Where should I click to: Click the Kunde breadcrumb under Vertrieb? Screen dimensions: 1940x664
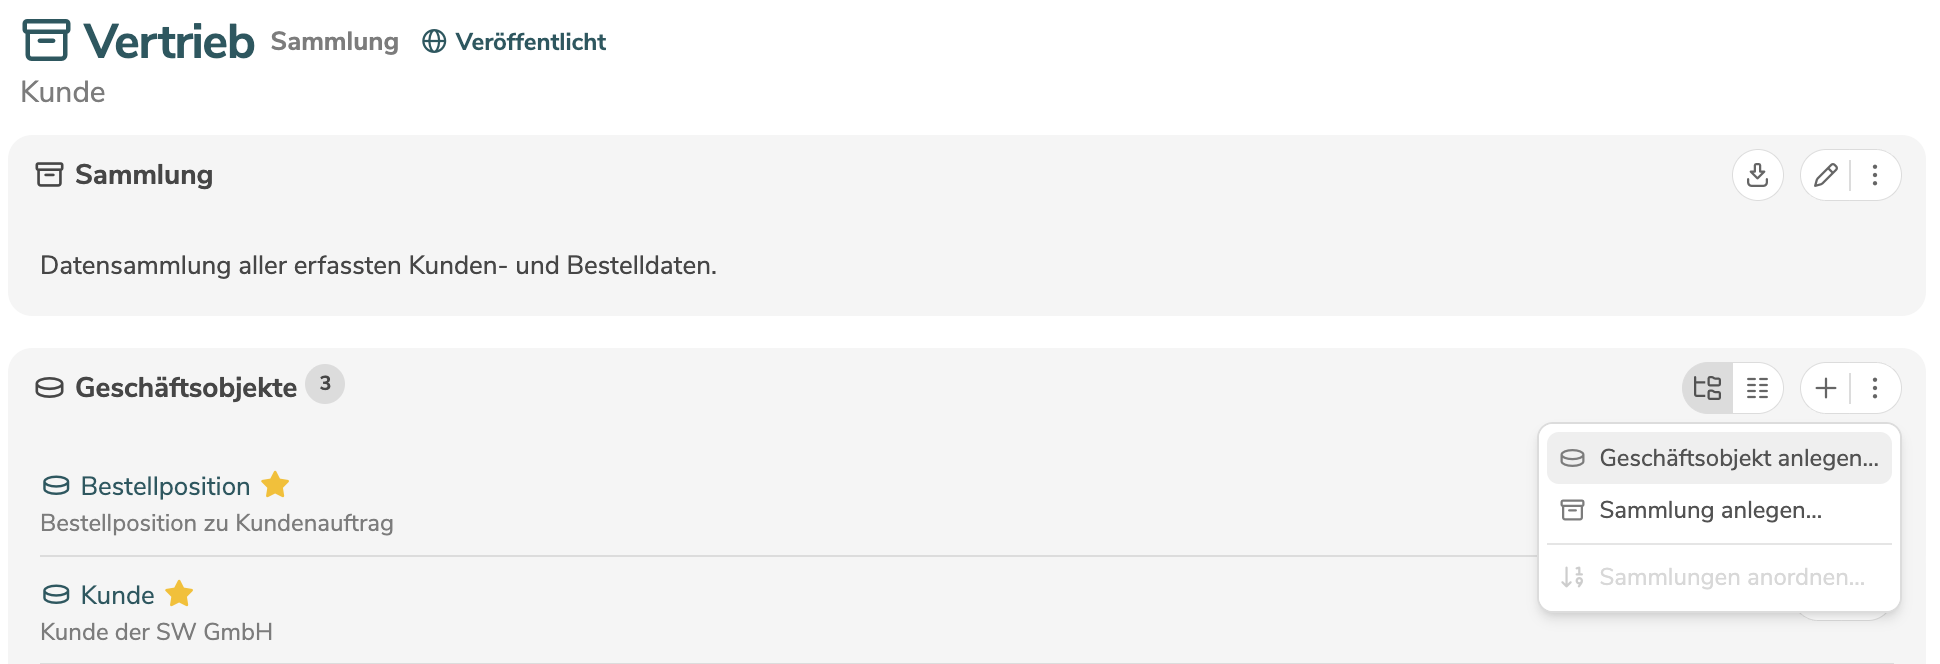(62, 91)
